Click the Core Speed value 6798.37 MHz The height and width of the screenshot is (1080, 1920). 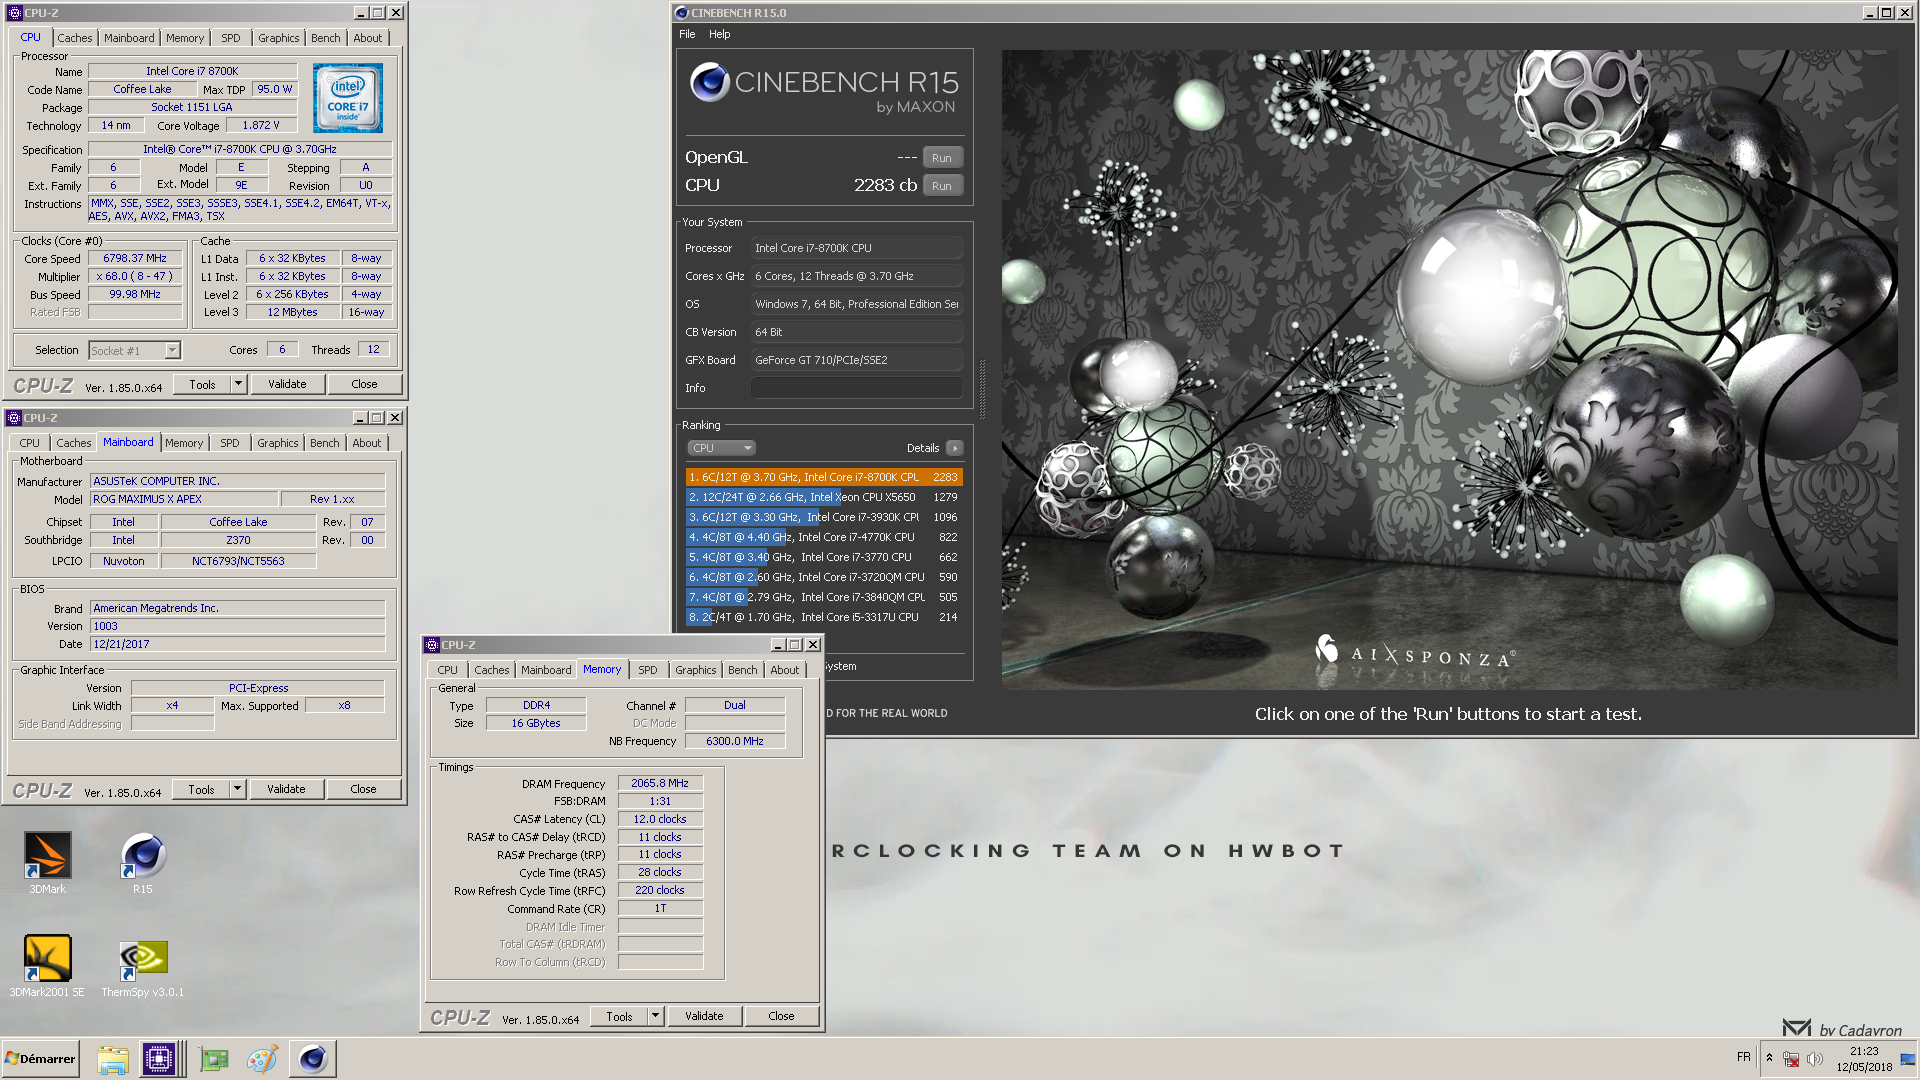click(135, 258)
